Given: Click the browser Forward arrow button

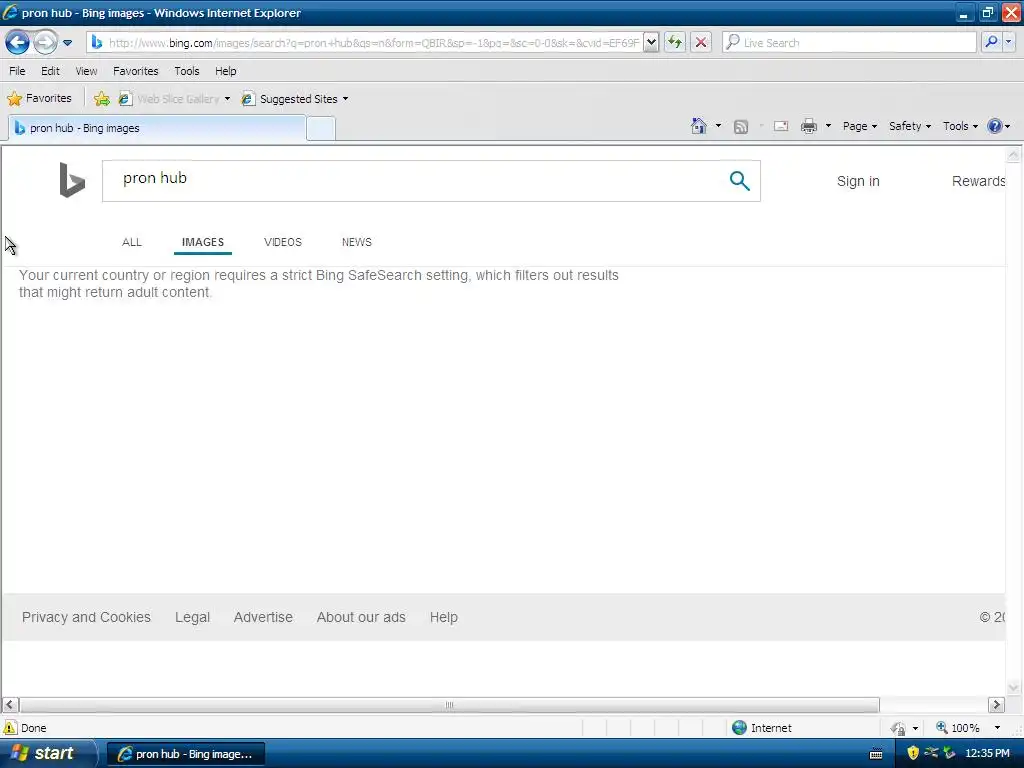Looking at the screenshot, I should (x=45, y=43).
